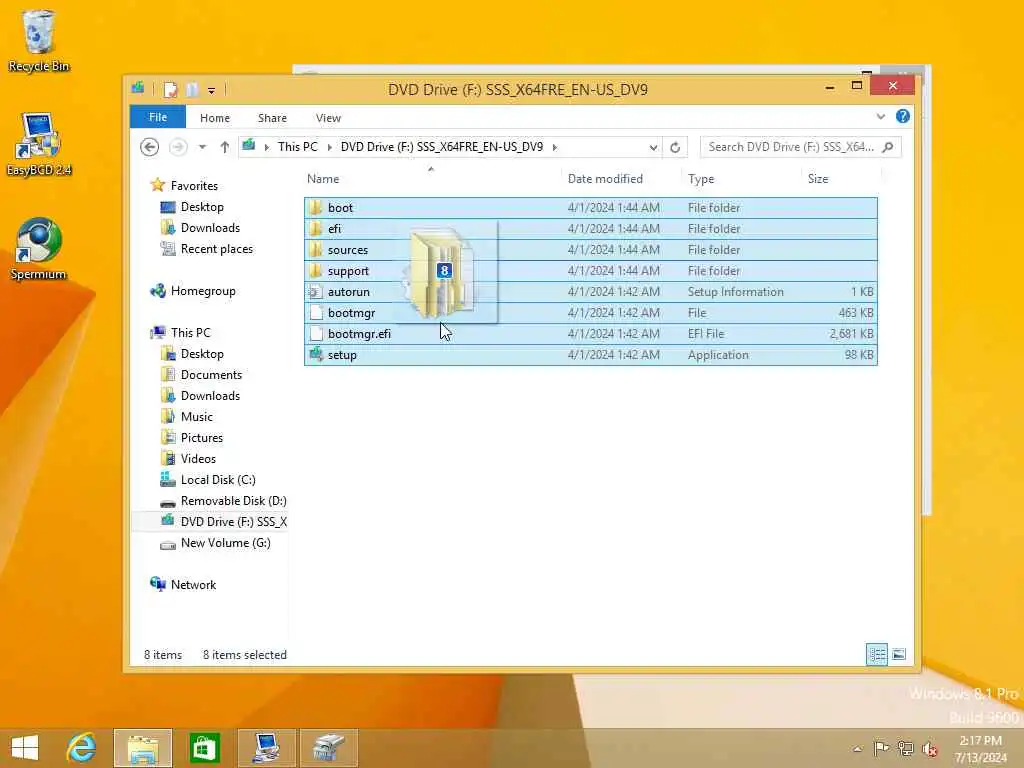Open New Volume (G:)
The height and width of the screenshot is (768, 1024).
tap(216, 543)
